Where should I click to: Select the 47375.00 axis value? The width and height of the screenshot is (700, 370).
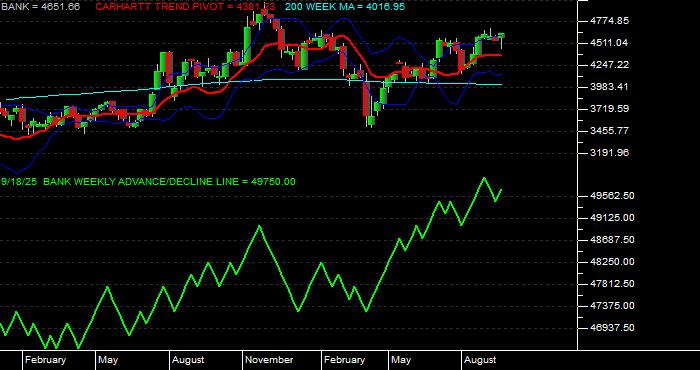coord(612,306)
